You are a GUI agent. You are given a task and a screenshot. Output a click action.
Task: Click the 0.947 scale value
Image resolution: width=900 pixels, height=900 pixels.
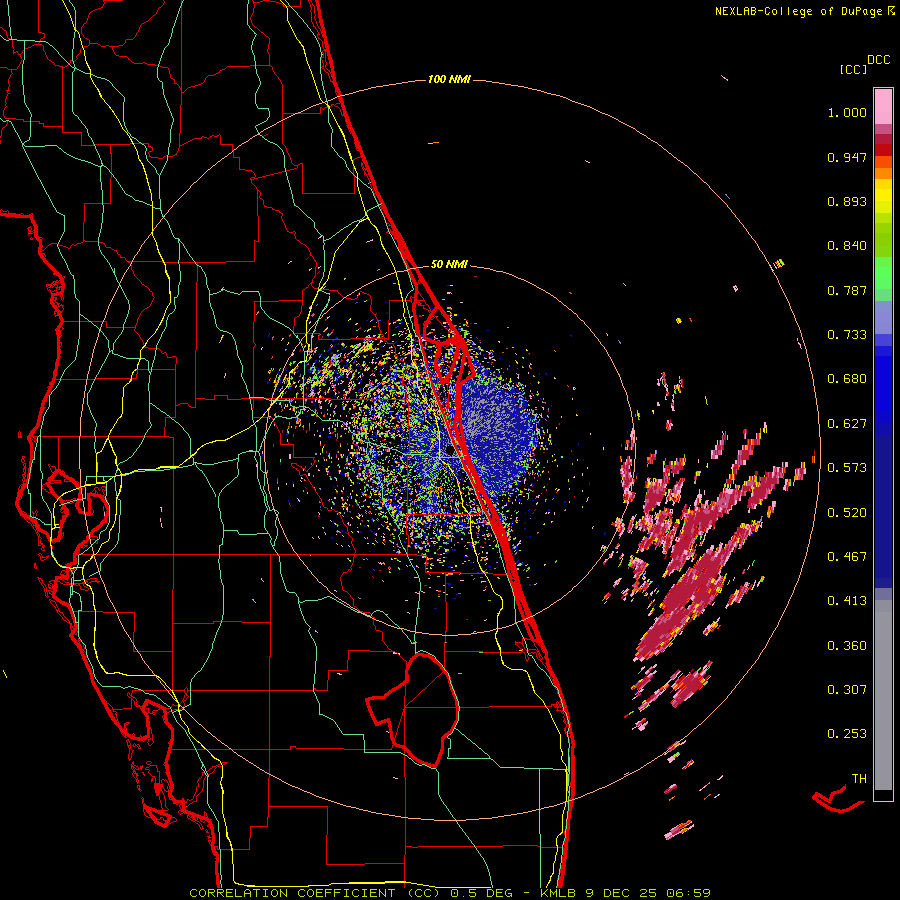click(x=847, y=157)
